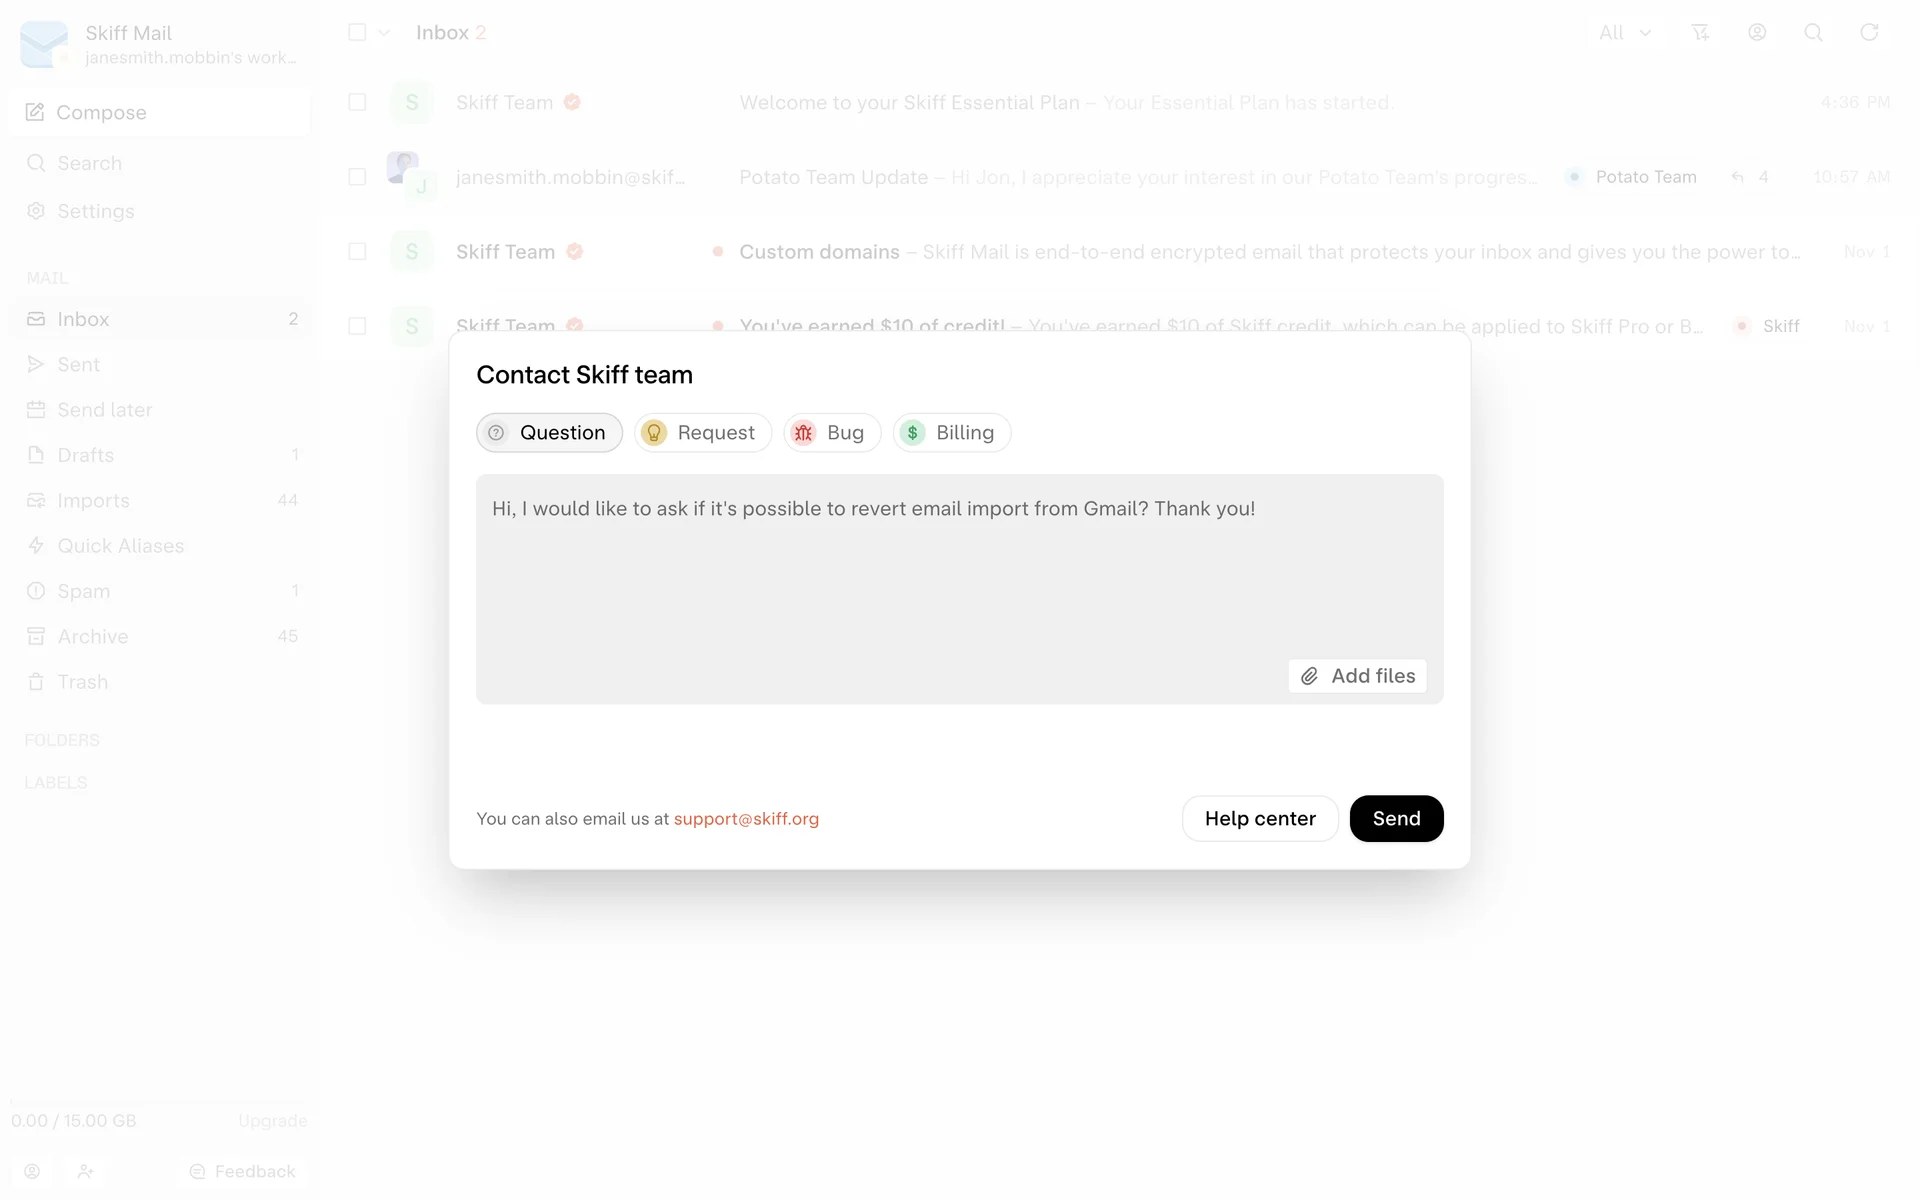This screenshot has width=1920, height=1200.
Task: Open the Compose pencil icon
Action: pyautogui.click(x=35, y=112)
